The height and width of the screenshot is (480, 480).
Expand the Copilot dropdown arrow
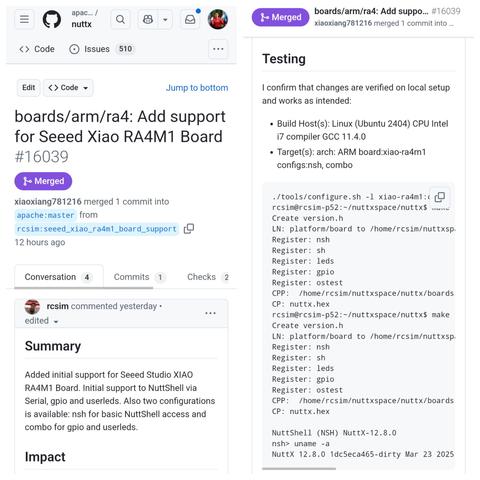[x=165, y=20]
